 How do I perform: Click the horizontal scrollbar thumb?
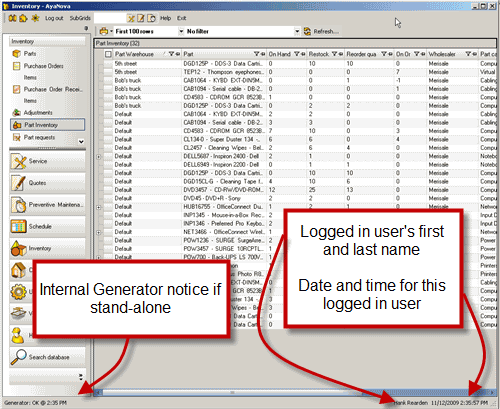[232, 392]
